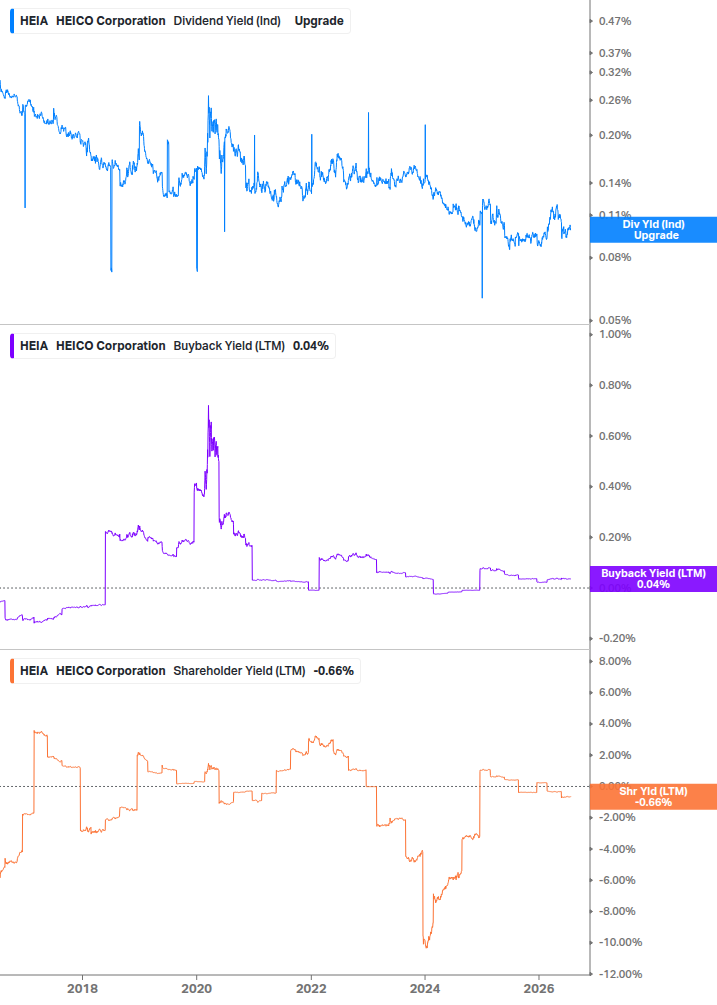Image resolution: width=717 pixels, height=1005 pixels.
Task: Click the 0.08% tick on dividend yield axis
Action: tap(615, 258)
